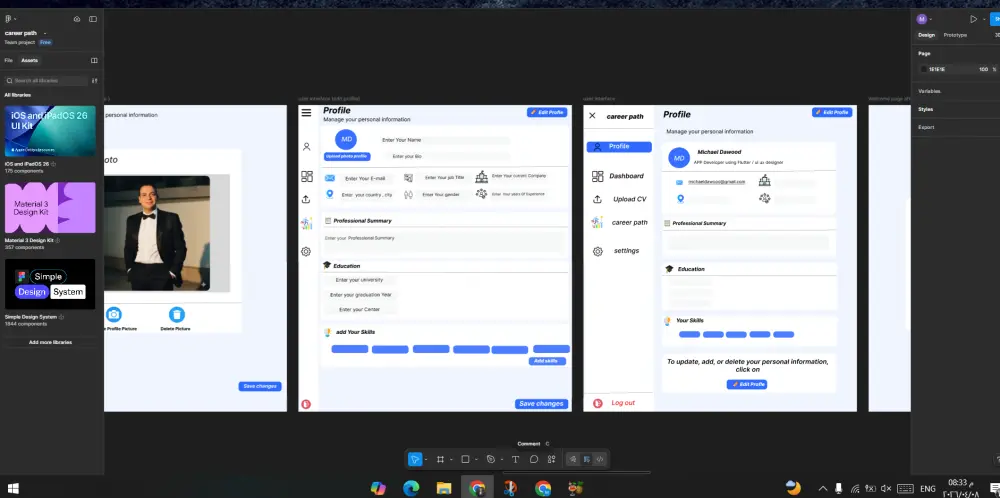Open the Figma main menu logo
Viewport: 1000px width, 498px height.
point(8,19)
